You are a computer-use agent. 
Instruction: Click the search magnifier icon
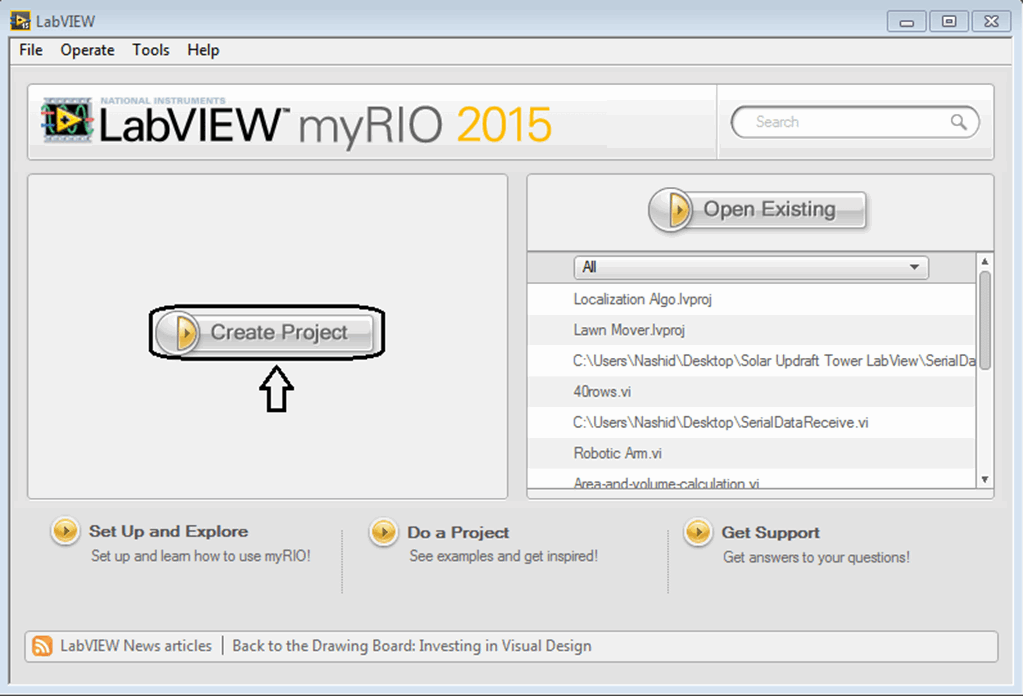(959, 121)
